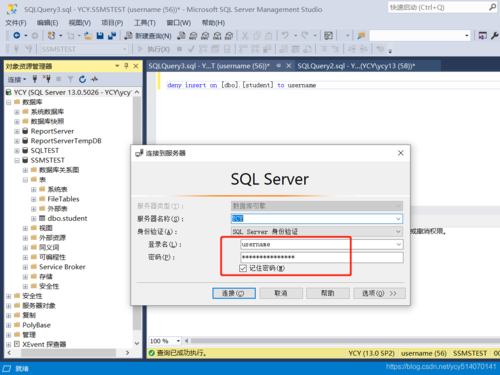Select the XEvent 探查器 node
Viewport: 500px width, 375px height.
[x=44, y=344]
